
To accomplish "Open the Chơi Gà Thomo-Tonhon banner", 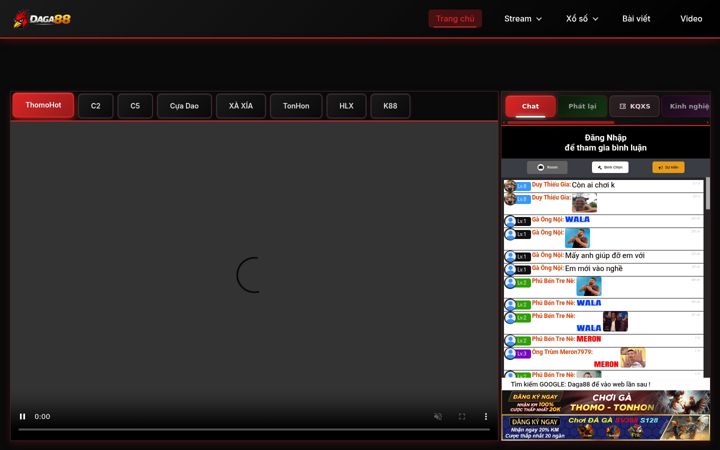I will [x=606, y=402].
